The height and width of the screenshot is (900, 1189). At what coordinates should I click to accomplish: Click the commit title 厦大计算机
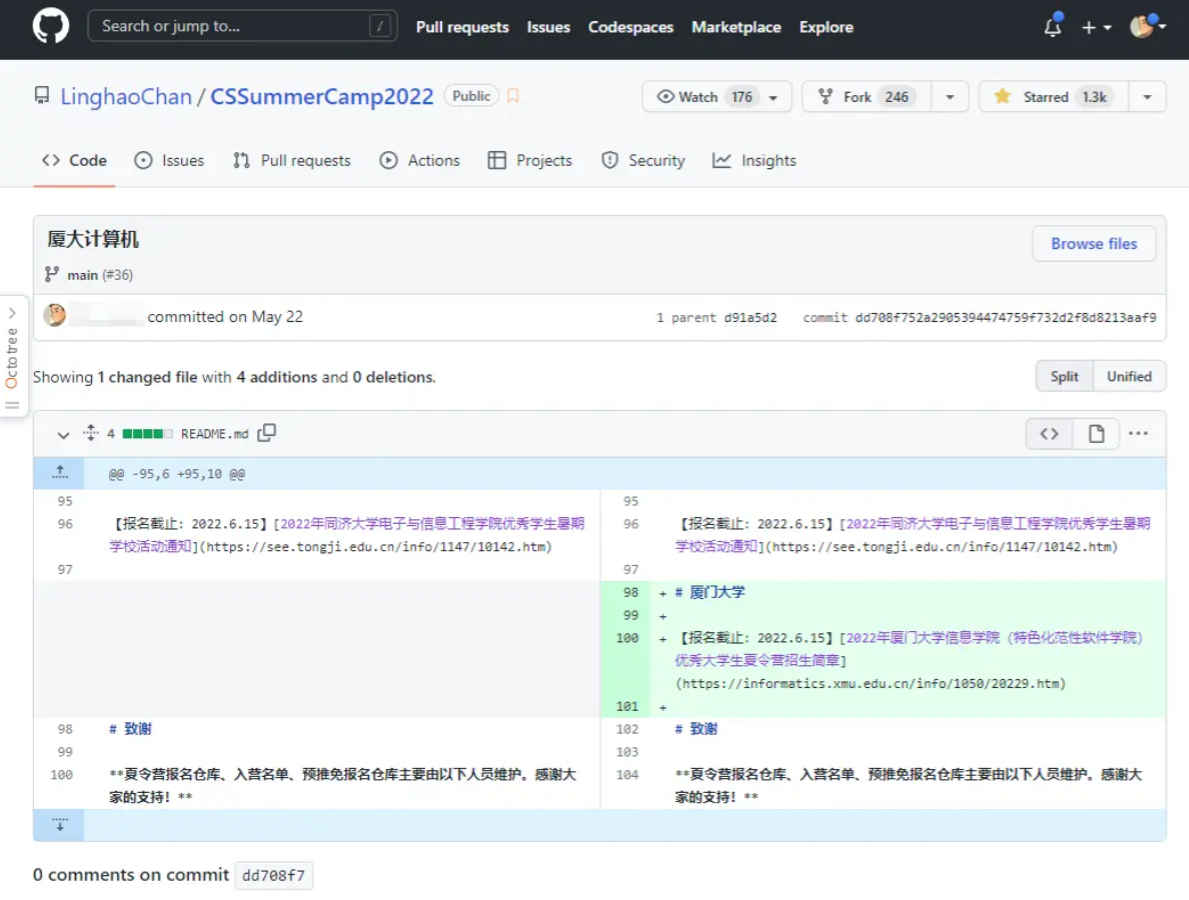coord(93,240)
